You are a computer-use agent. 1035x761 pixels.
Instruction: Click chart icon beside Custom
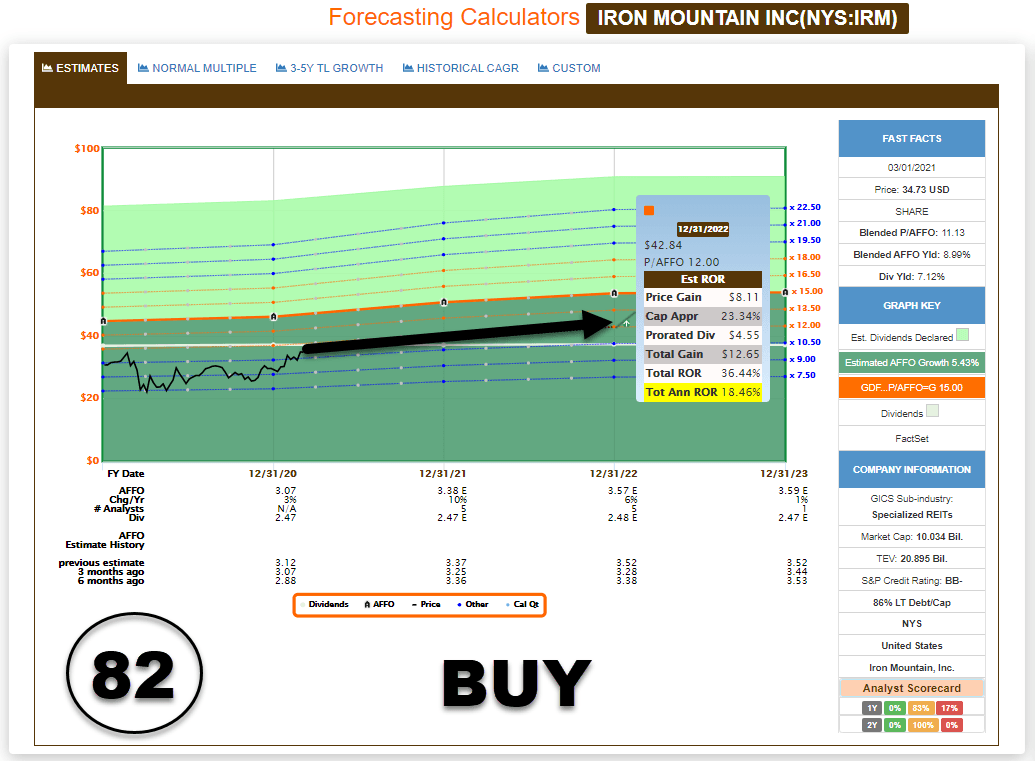(x=543, y=68)
